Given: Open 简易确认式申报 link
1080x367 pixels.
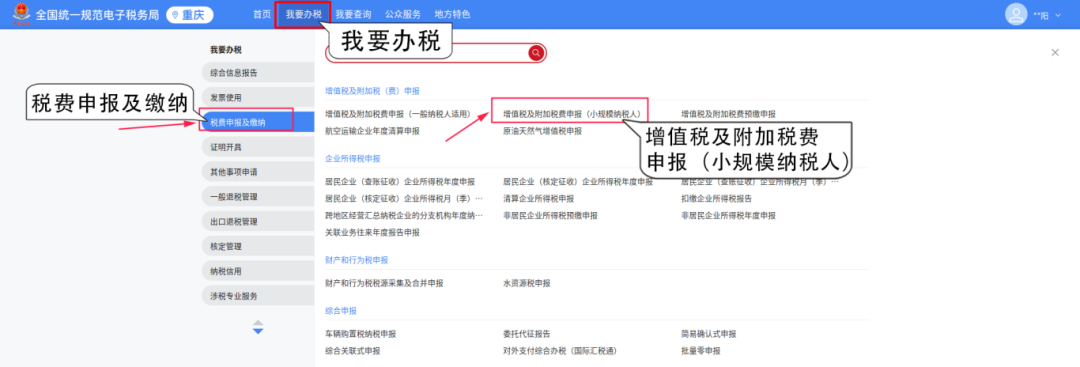Looking at the screenshot, I should (x=709, y=334).
